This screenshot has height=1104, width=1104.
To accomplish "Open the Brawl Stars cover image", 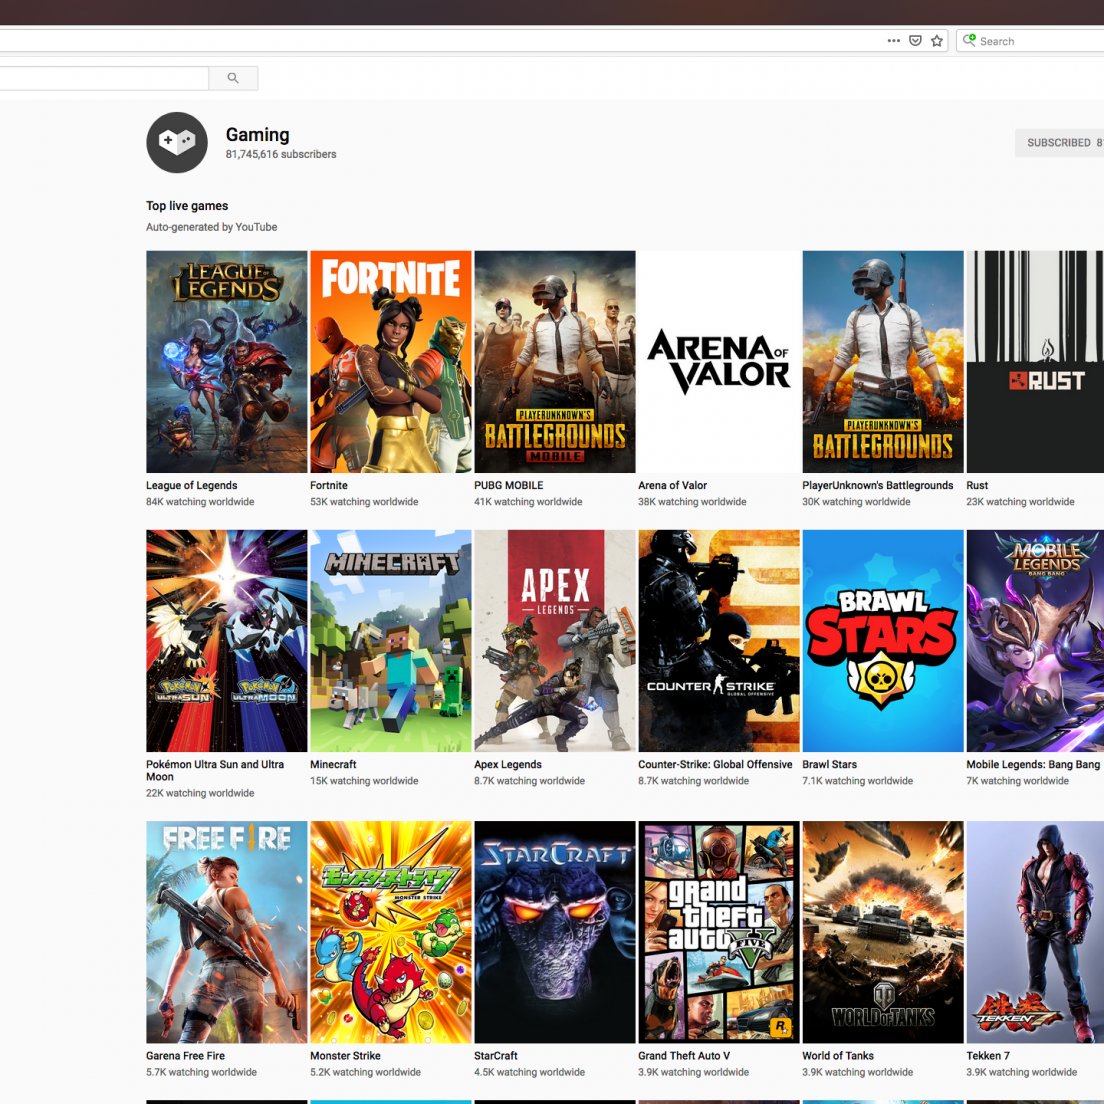I will tap(882, 640).
